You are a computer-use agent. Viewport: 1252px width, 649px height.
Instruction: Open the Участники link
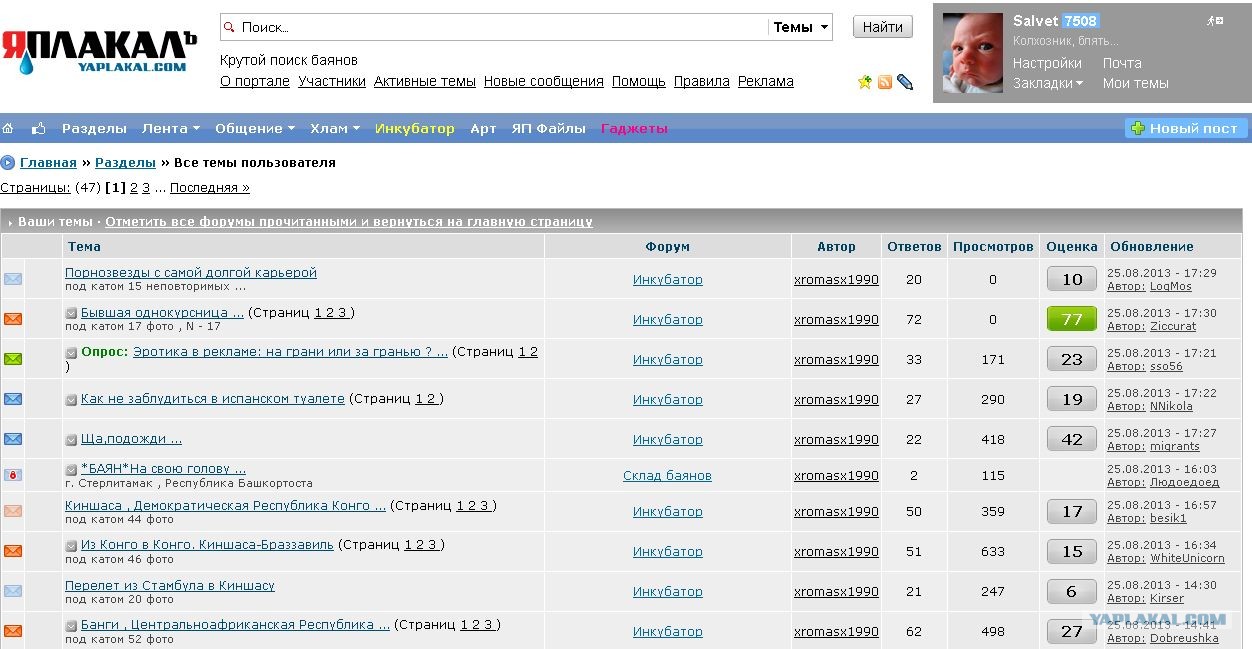point(332,81)
